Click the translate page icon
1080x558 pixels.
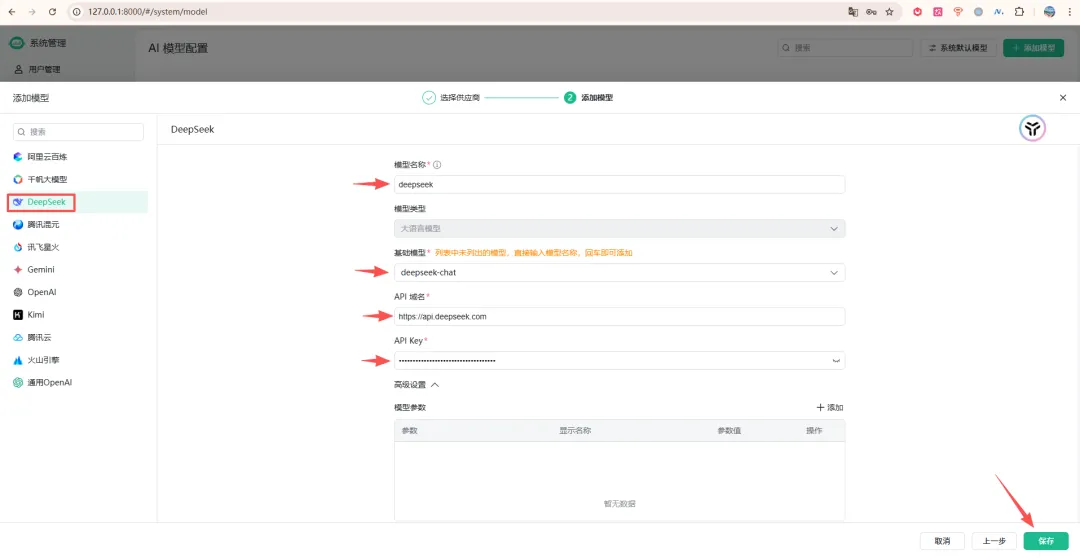coord(853,12)
